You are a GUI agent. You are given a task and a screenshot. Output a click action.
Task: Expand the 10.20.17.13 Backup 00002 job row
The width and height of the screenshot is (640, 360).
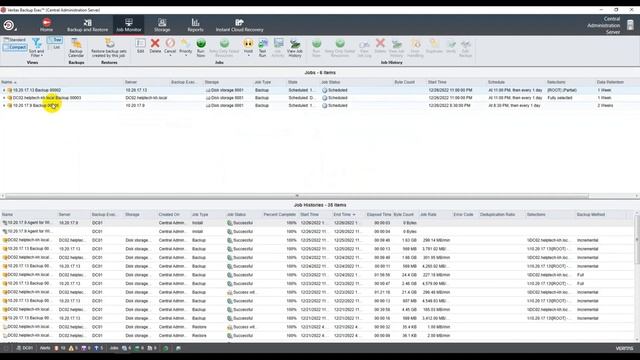pyautogui.click(x=4, y=90)
